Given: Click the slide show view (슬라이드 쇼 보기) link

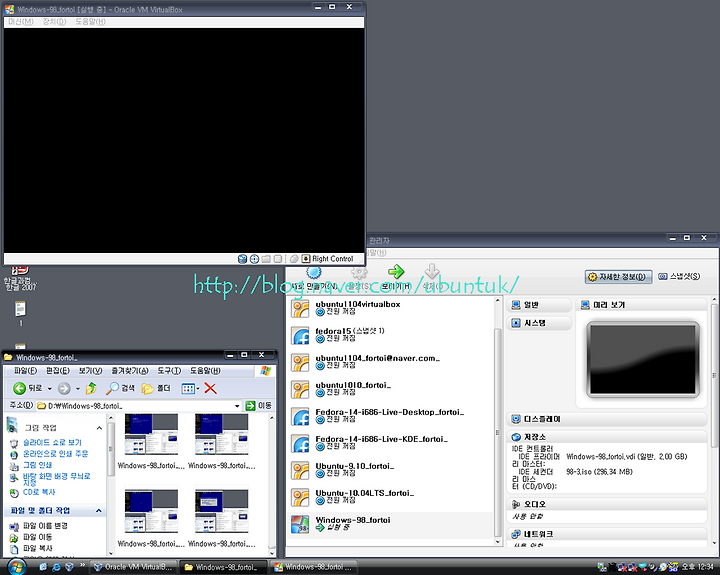Looking at the screenshot, I should click(52, 443).
